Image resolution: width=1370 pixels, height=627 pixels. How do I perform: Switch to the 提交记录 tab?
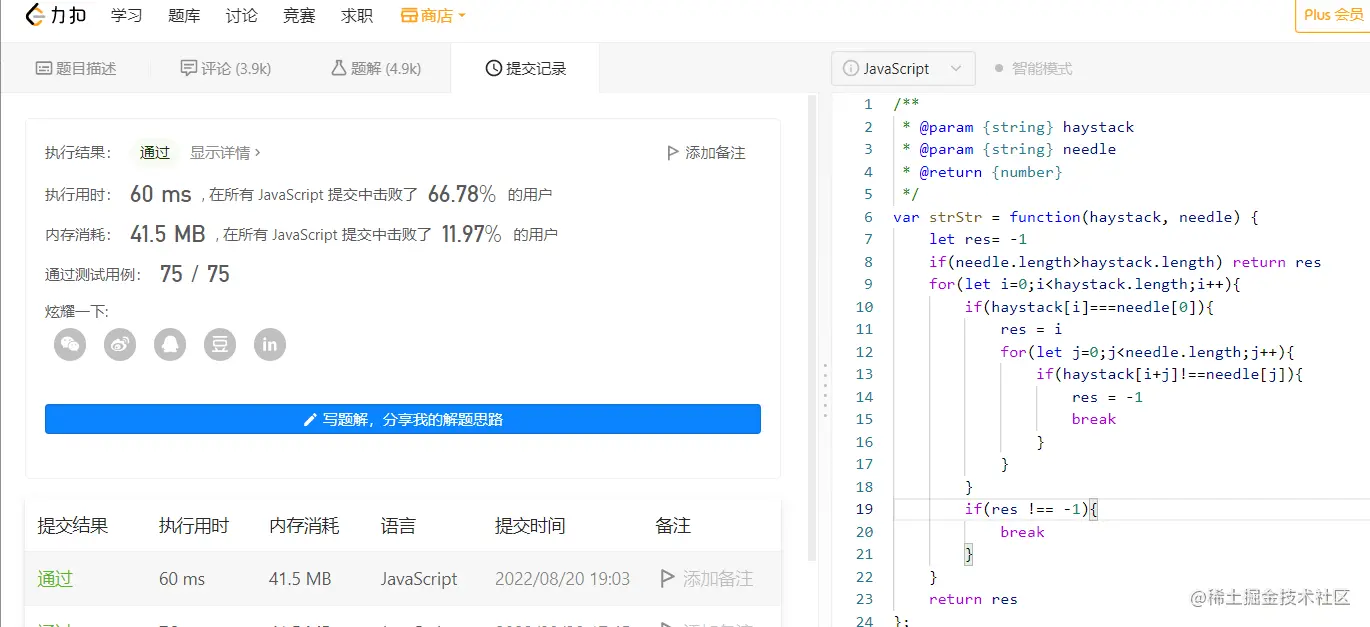(x=526, y=68)
